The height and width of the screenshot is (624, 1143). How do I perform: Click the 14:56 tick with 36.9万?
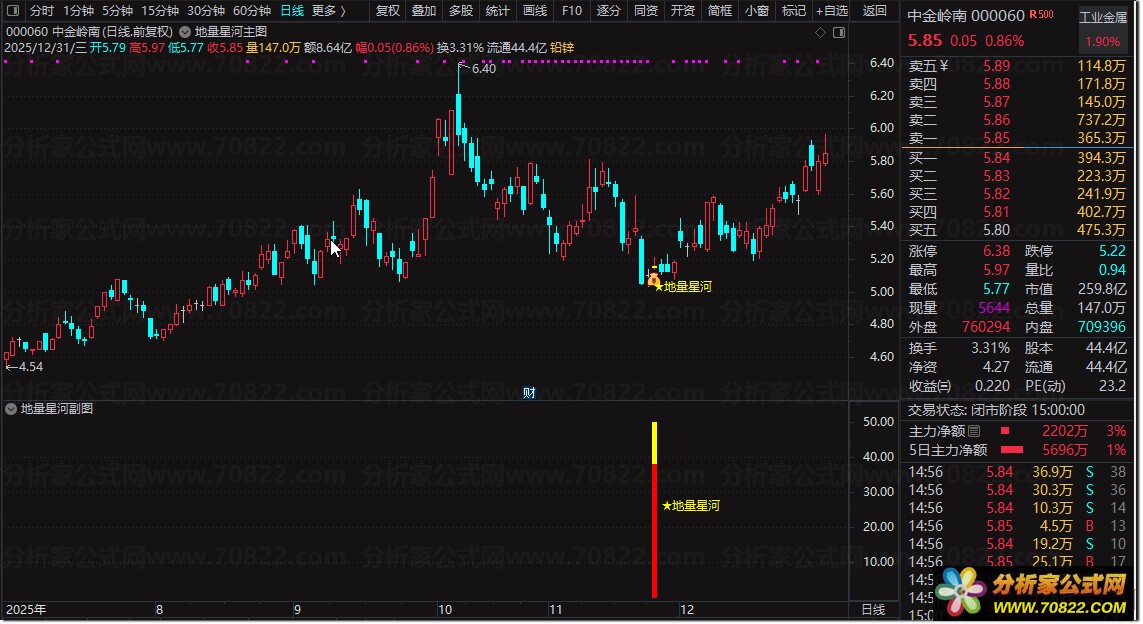[1017, 472]
